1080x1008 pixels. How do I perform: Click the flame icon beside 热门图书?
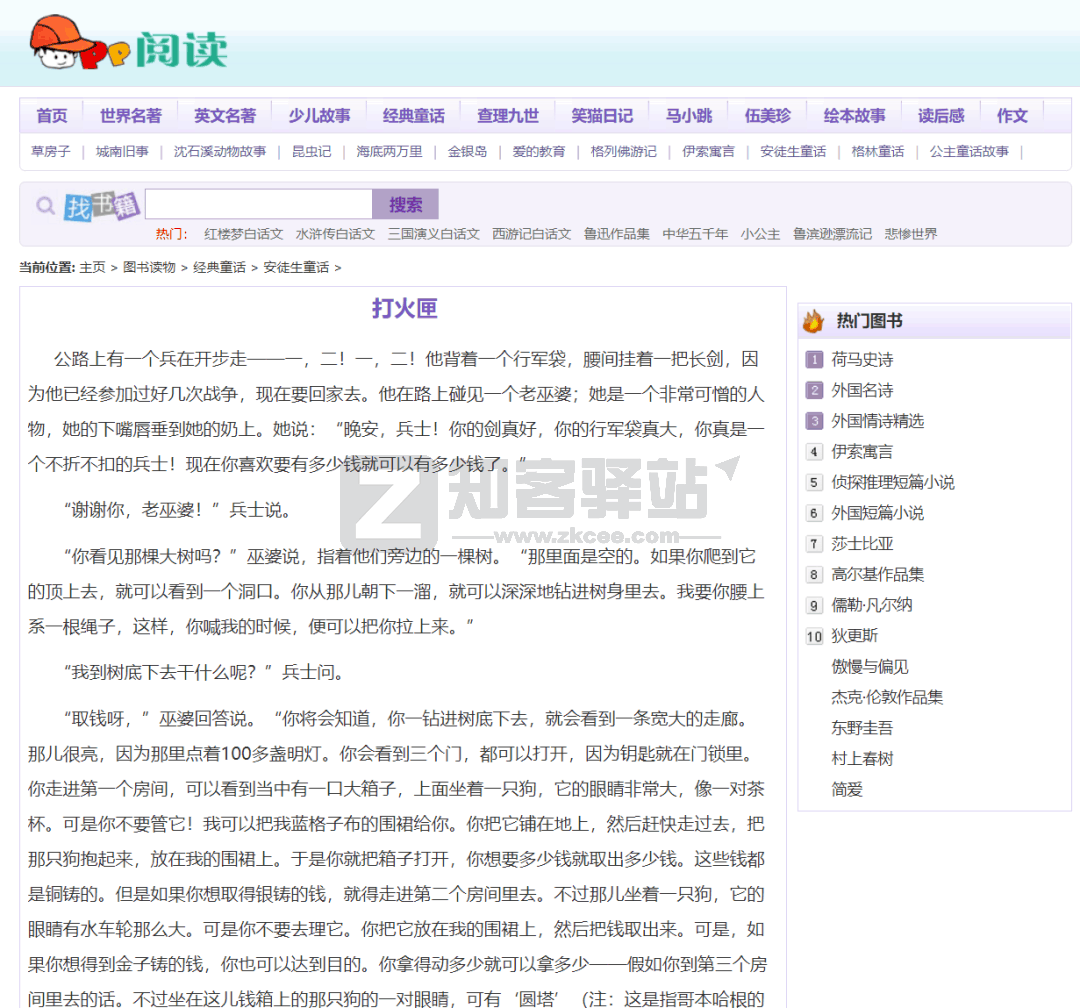(x=812, y=320)
